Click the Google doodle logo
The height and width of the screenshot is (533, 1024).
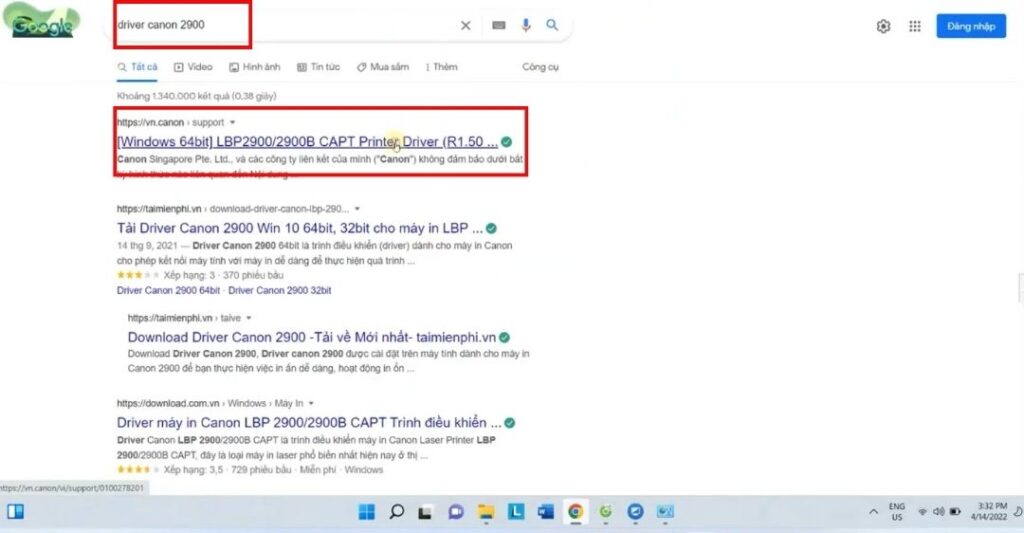coord(45,22)
